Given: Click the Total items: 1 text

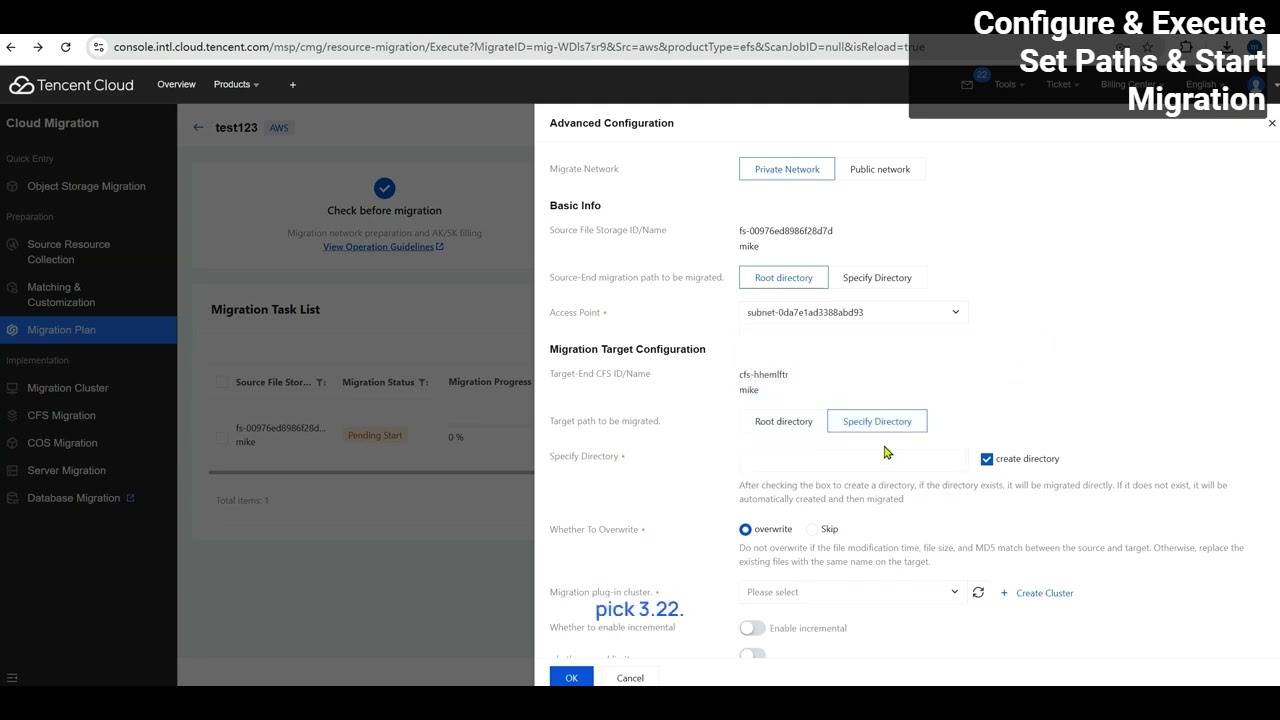Looking at the screenshot, I should (242, 500).
